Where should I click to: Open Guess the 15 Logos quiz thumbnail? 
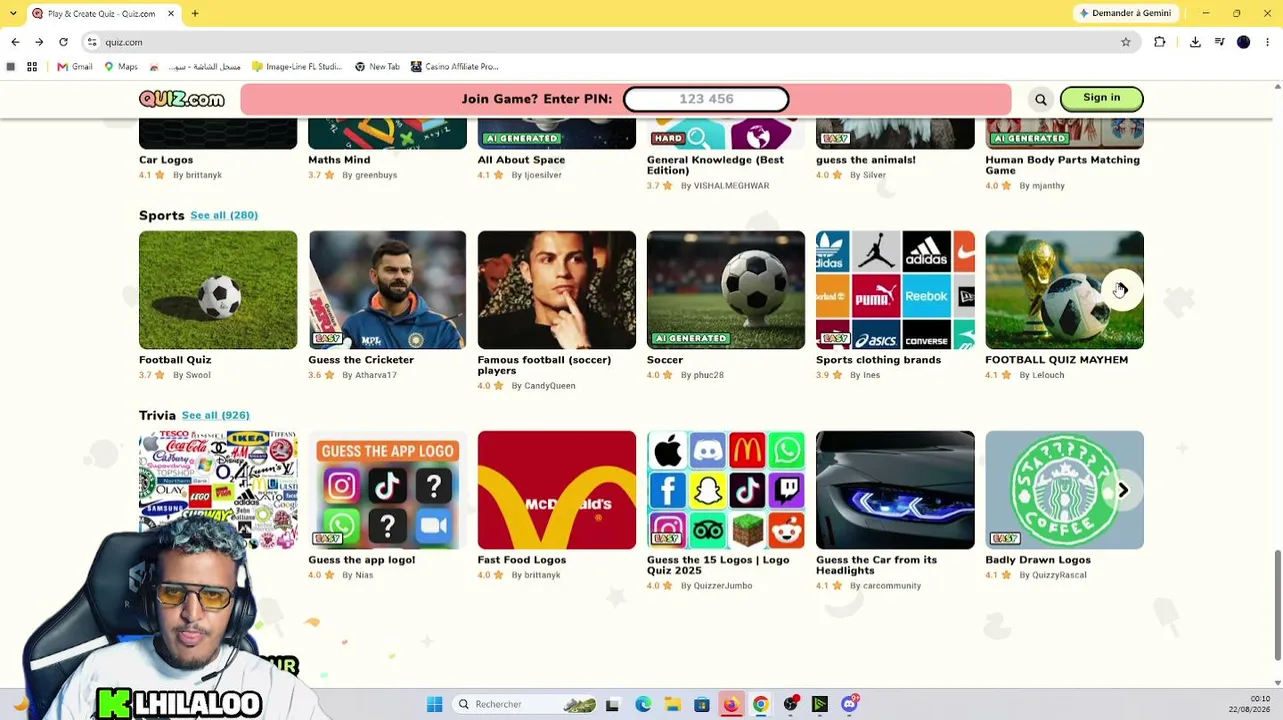726,490
